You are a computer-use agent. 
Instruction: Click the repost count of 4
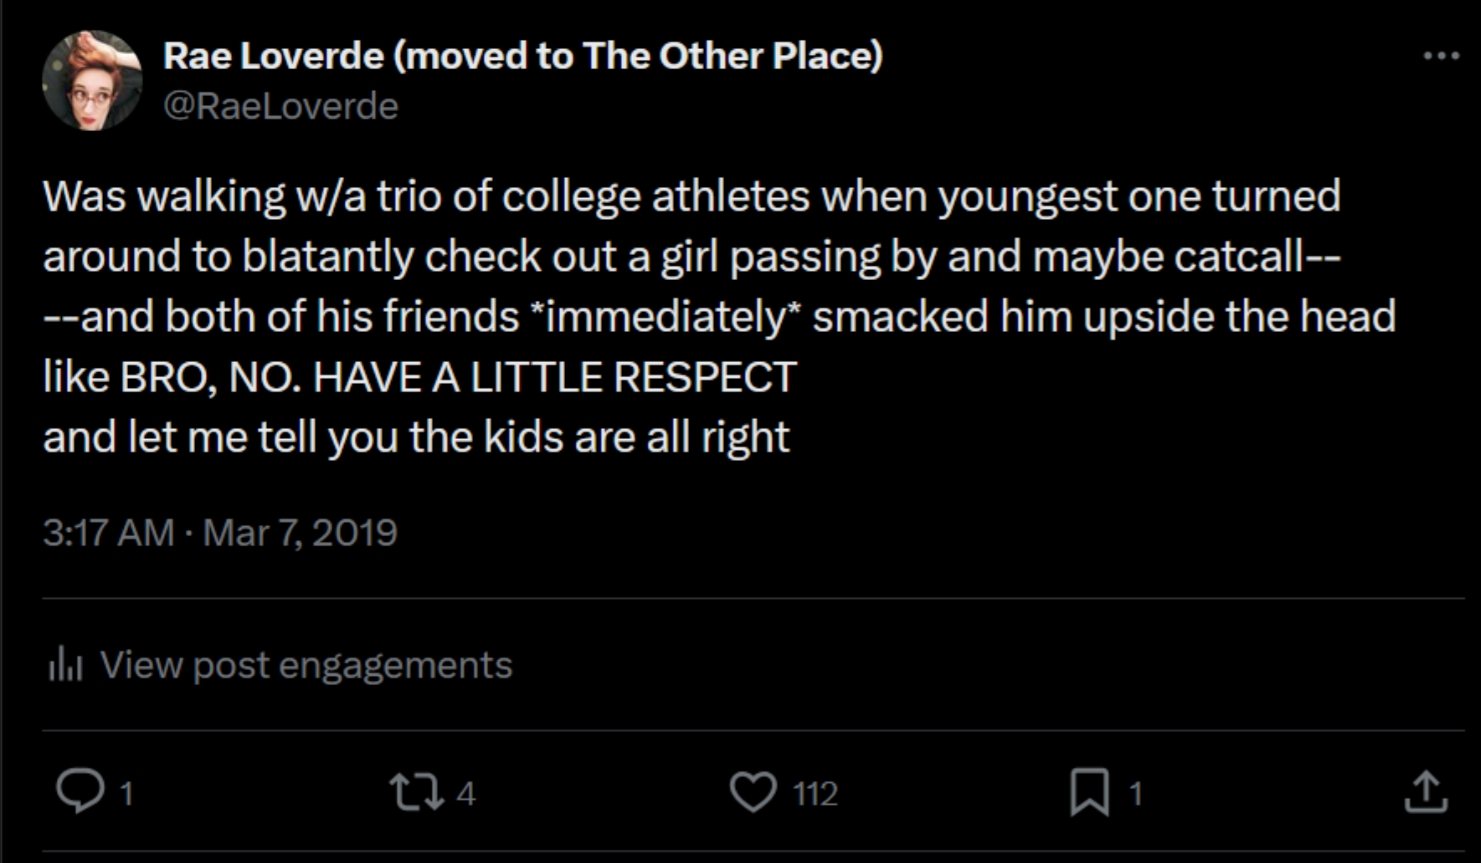[466, 794]
